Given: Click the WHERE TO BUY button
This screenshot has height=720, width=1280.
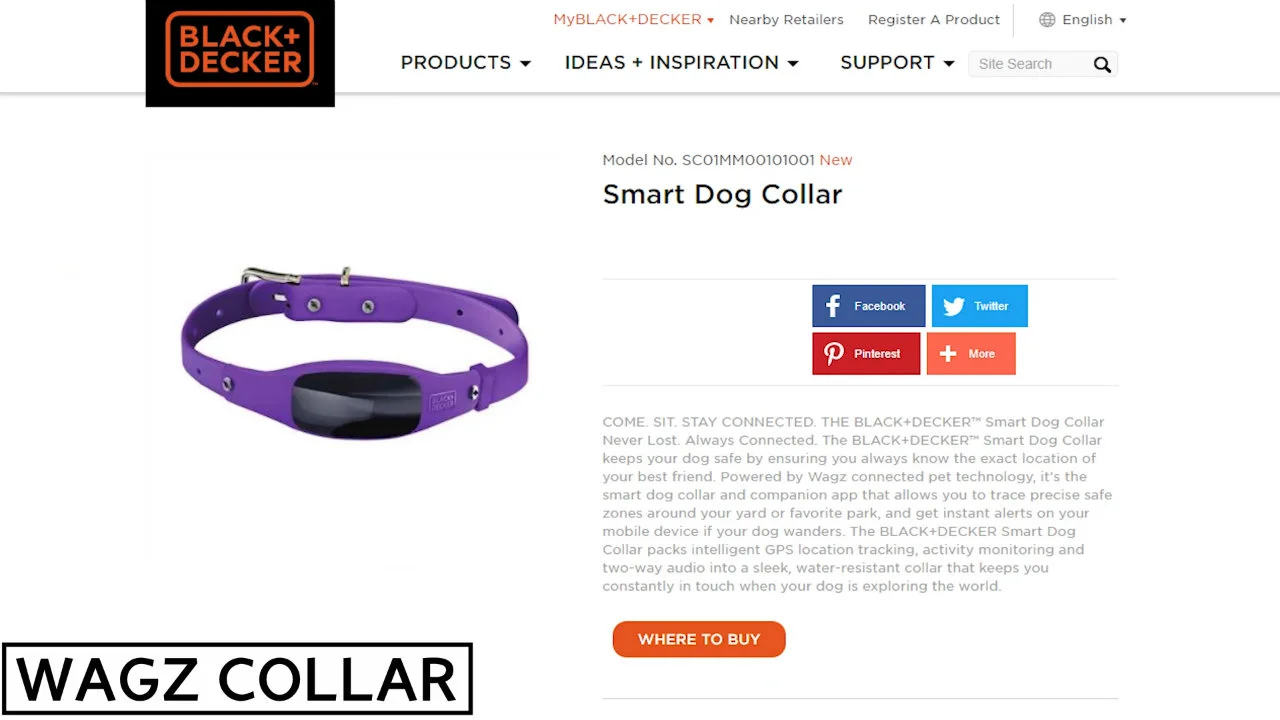Looking at the screenshot, I should pos(699,639).
